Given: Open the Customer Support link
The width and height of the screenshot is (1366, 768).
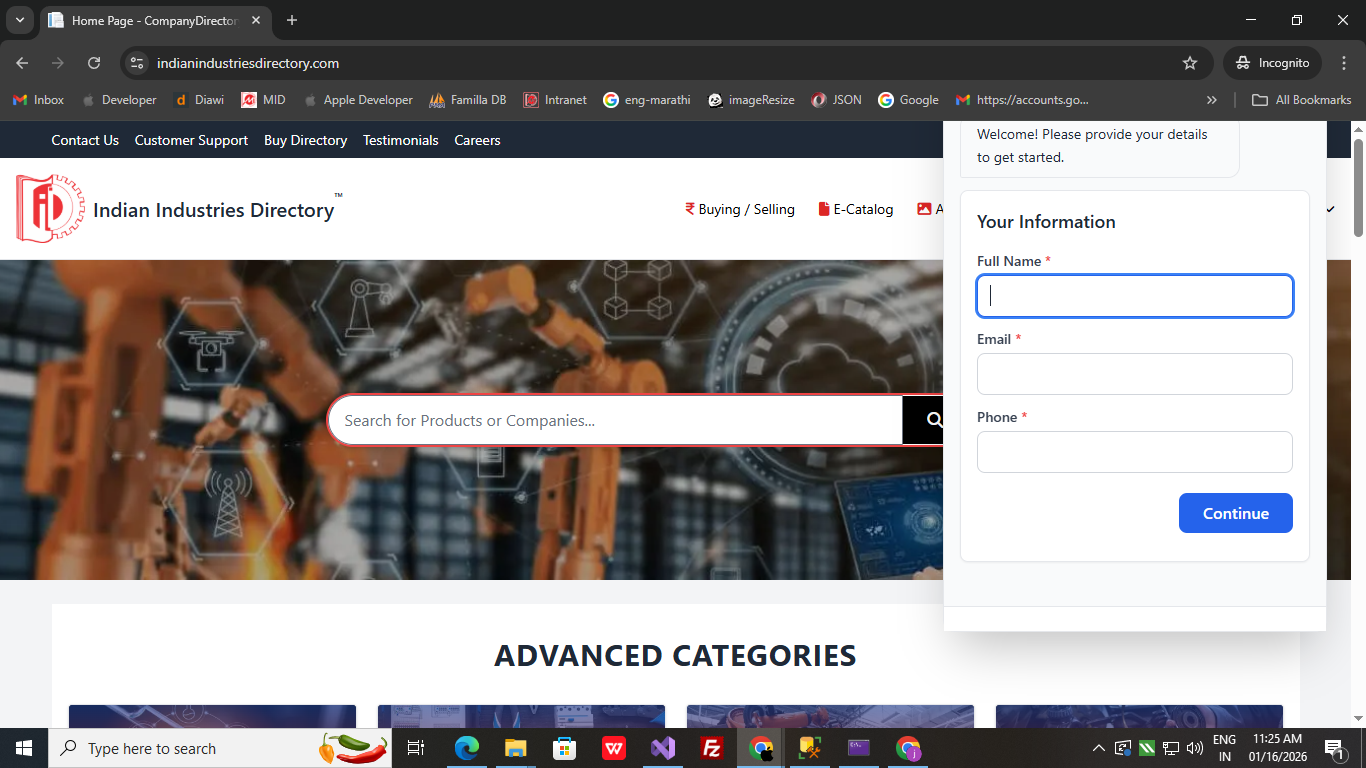Looking at the screenshot, I should pos(191,140).
